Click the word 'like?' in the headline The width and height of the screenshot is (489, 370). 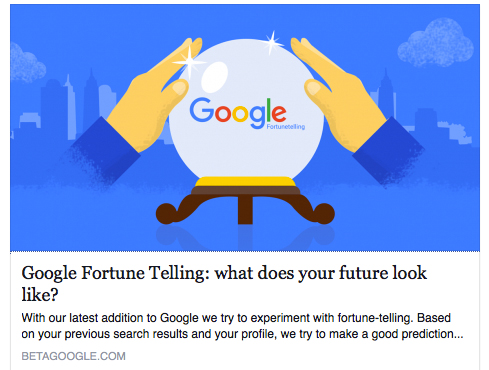point(40,294)
